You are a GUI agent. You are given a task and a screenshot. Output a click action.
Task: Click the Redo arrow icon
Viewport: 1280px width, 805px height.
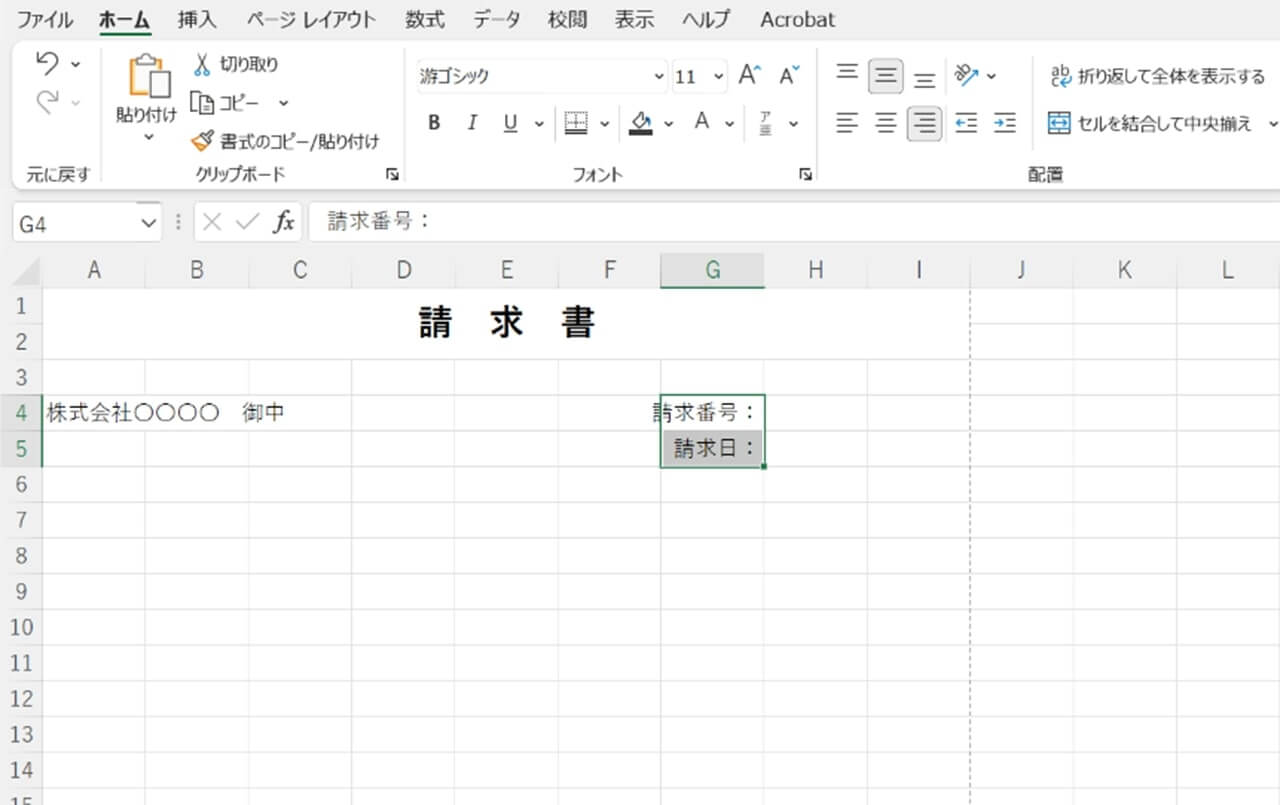pyautogui.click(x=47, y=101)
